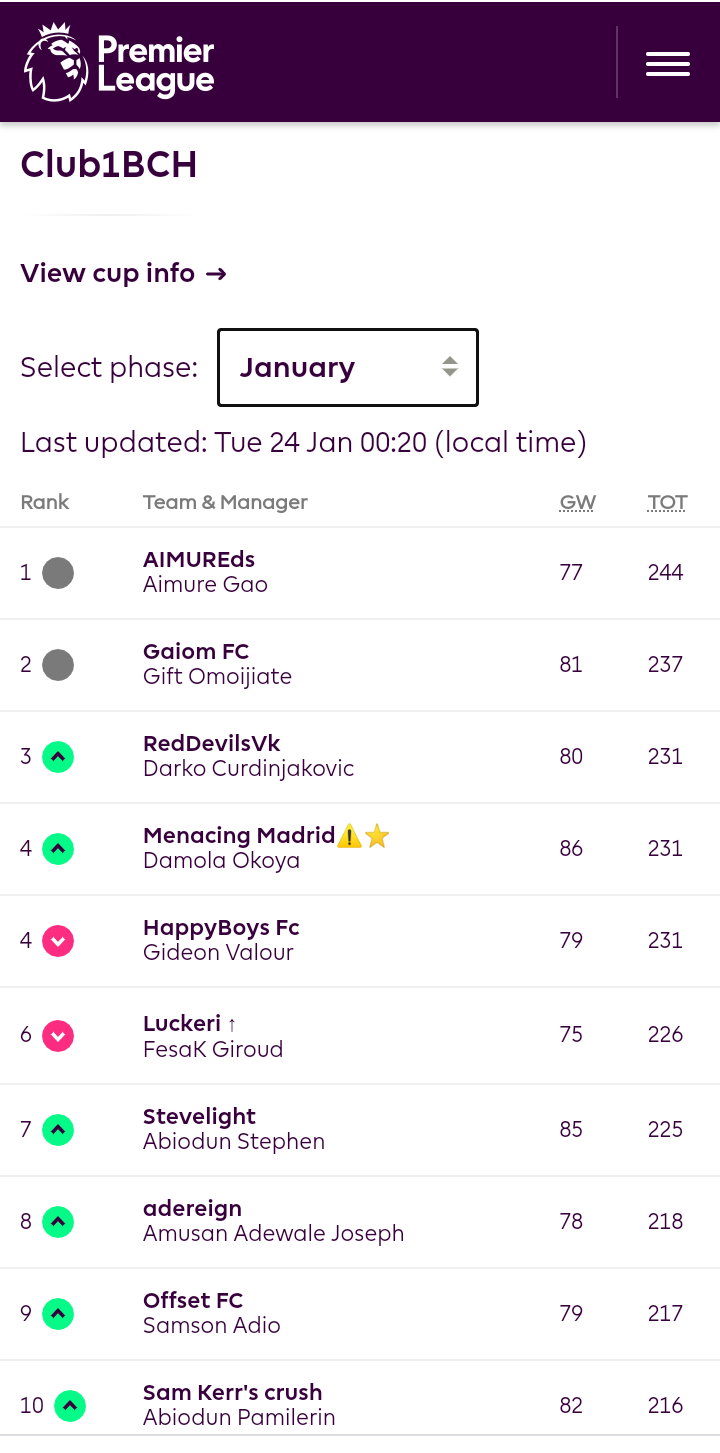Click the GW column header
Image resolution: width=720 pixels, height=1453 pixels.
pos(577,502)
